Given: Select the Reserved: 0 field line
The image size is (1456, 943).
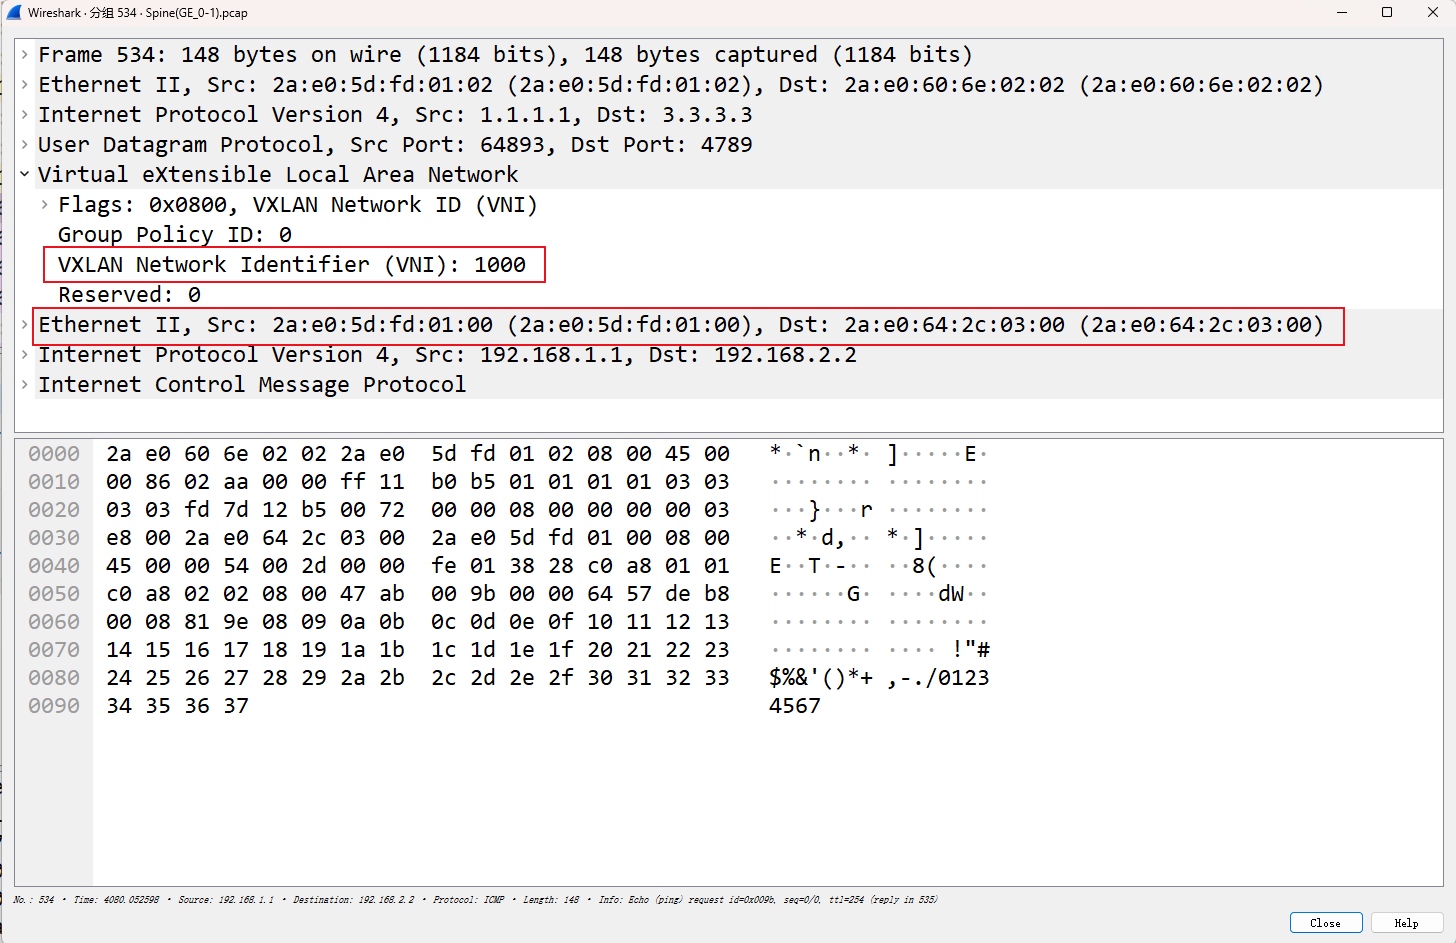Looking at the screenshot, I should click(x=129, y=294).
